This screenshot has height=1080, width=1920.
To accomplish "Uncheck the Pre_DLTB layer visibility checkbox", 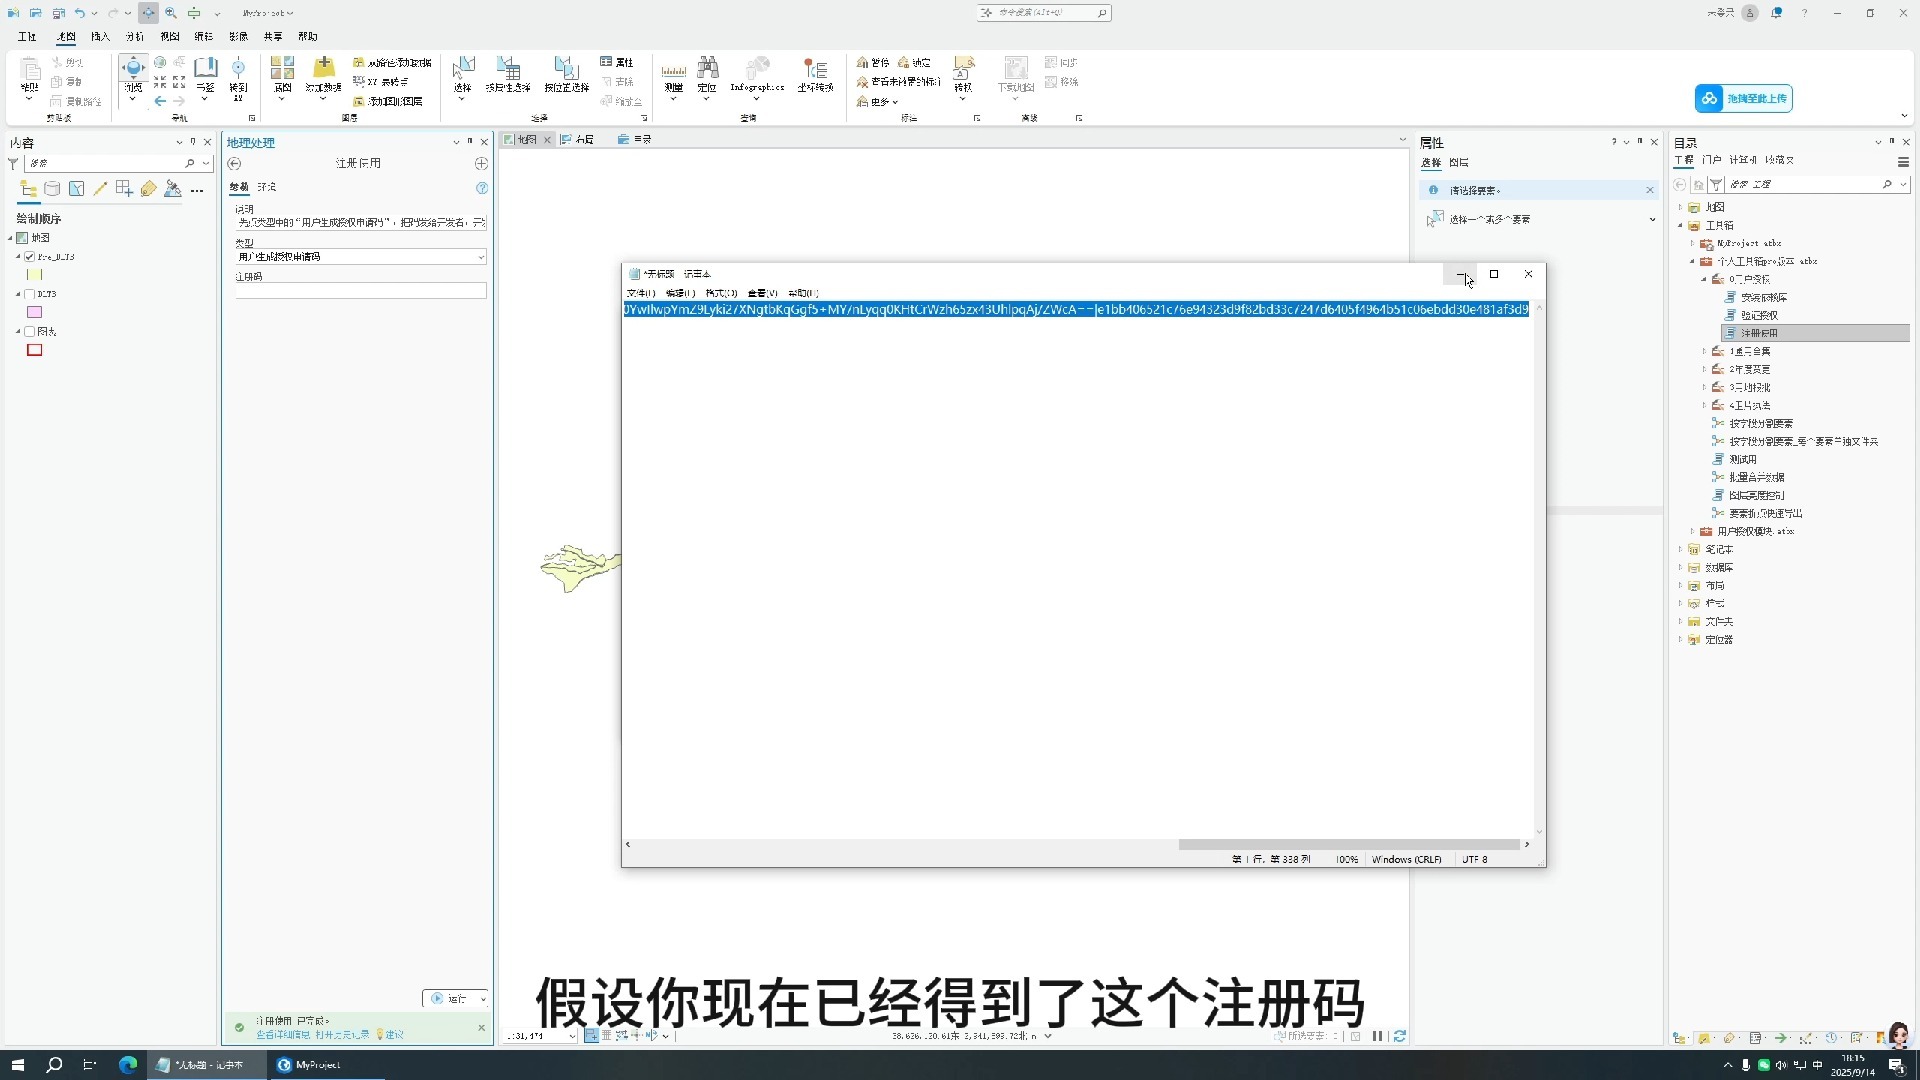I will click(29, 256).
